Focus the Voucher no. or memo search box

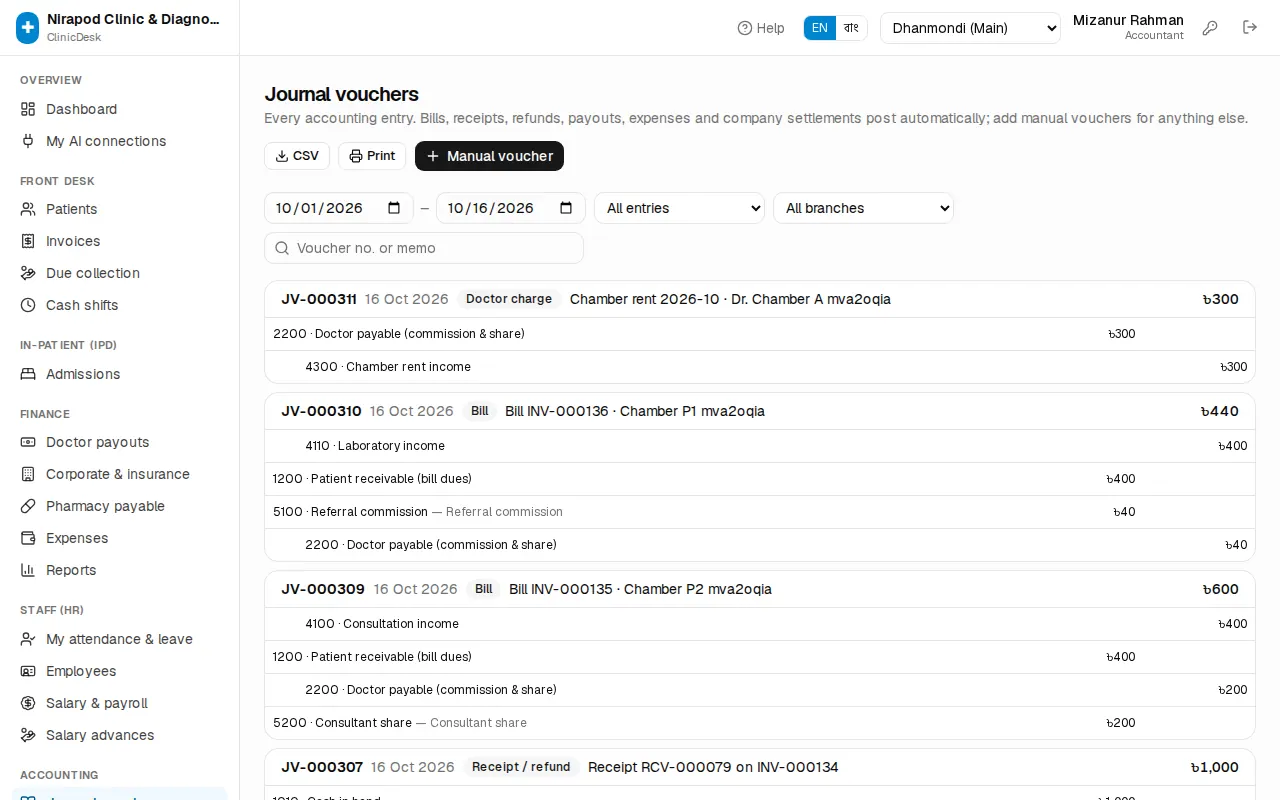(x=424, y=248)
